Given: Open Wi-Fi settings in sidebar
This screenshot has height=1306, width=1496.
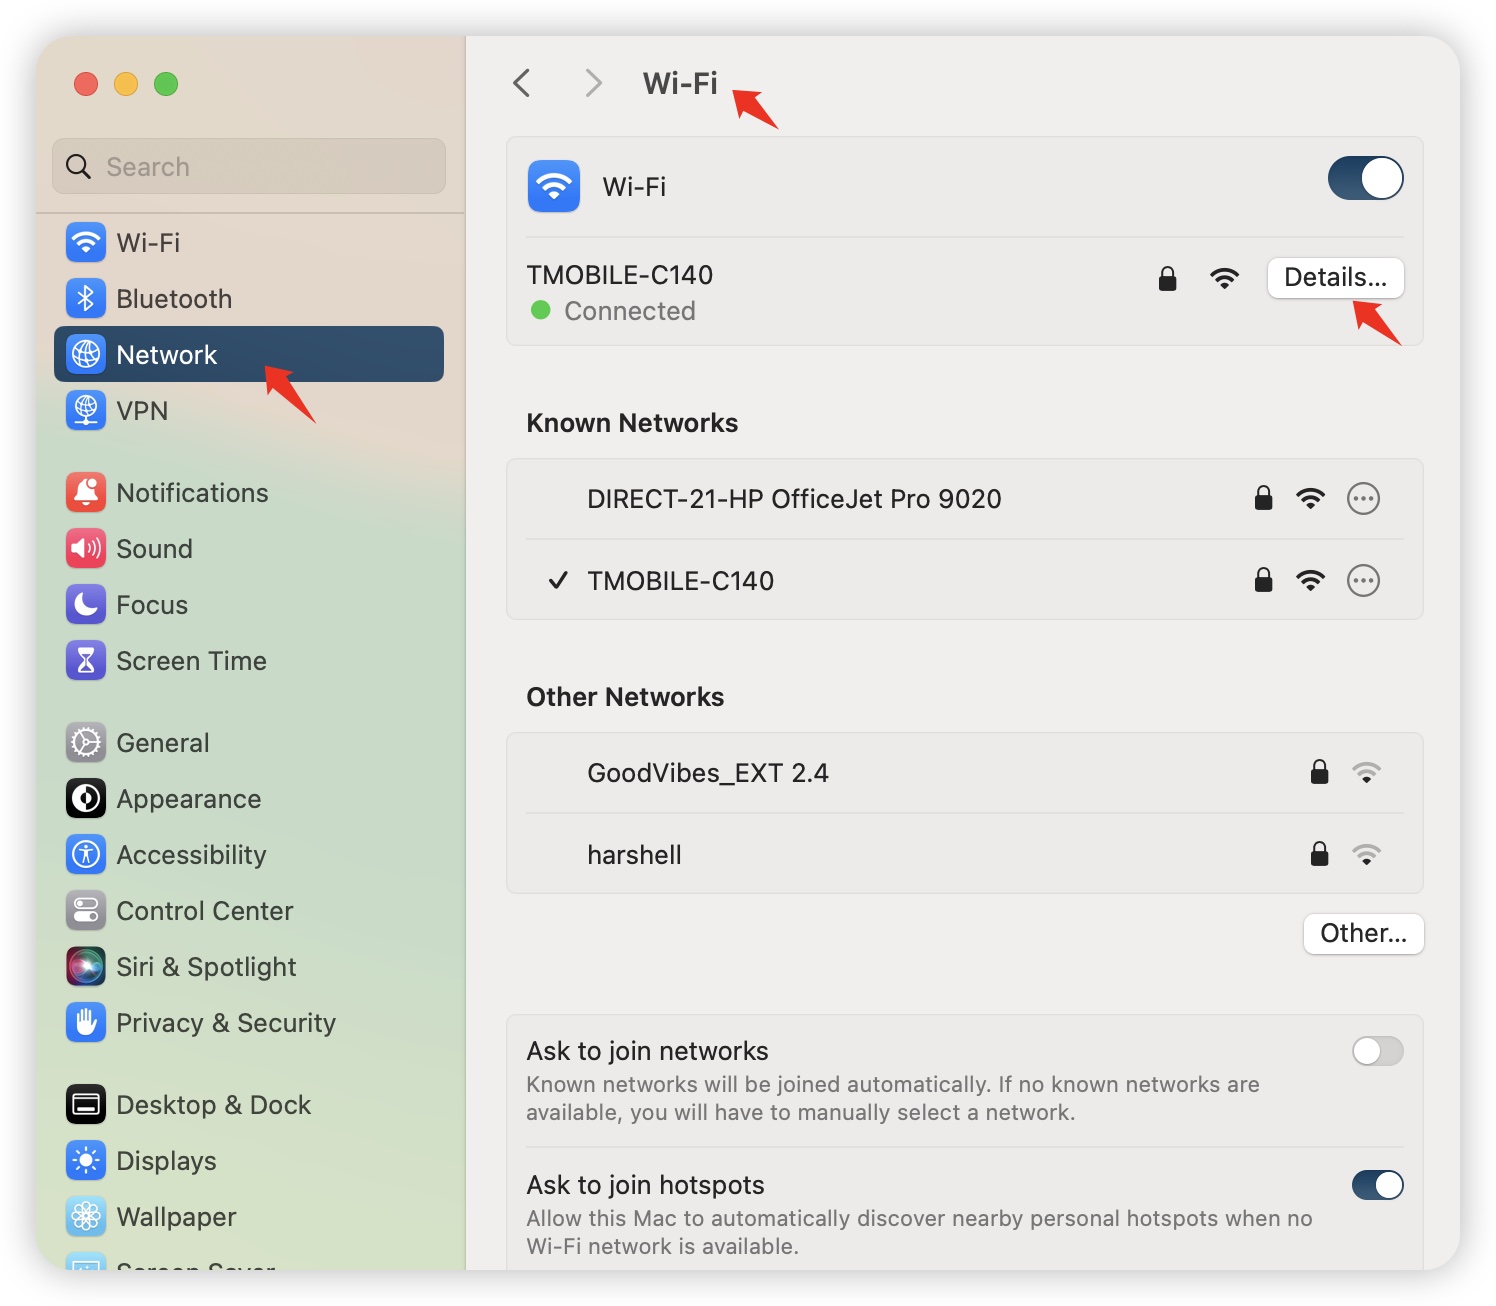Looking at the screenshot, I should pyautogui.click(x=249, y=242).
